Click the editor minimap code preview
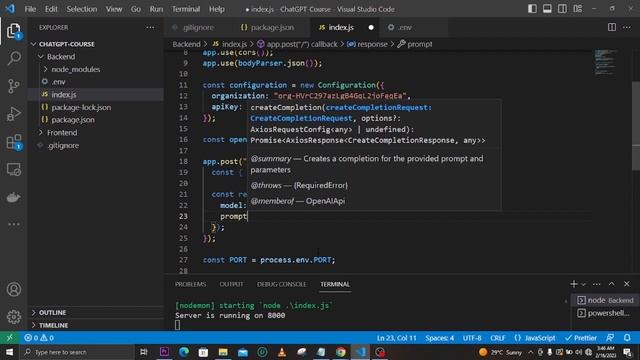The width and height of the screenshot is (640, 360). click(605, 62)
